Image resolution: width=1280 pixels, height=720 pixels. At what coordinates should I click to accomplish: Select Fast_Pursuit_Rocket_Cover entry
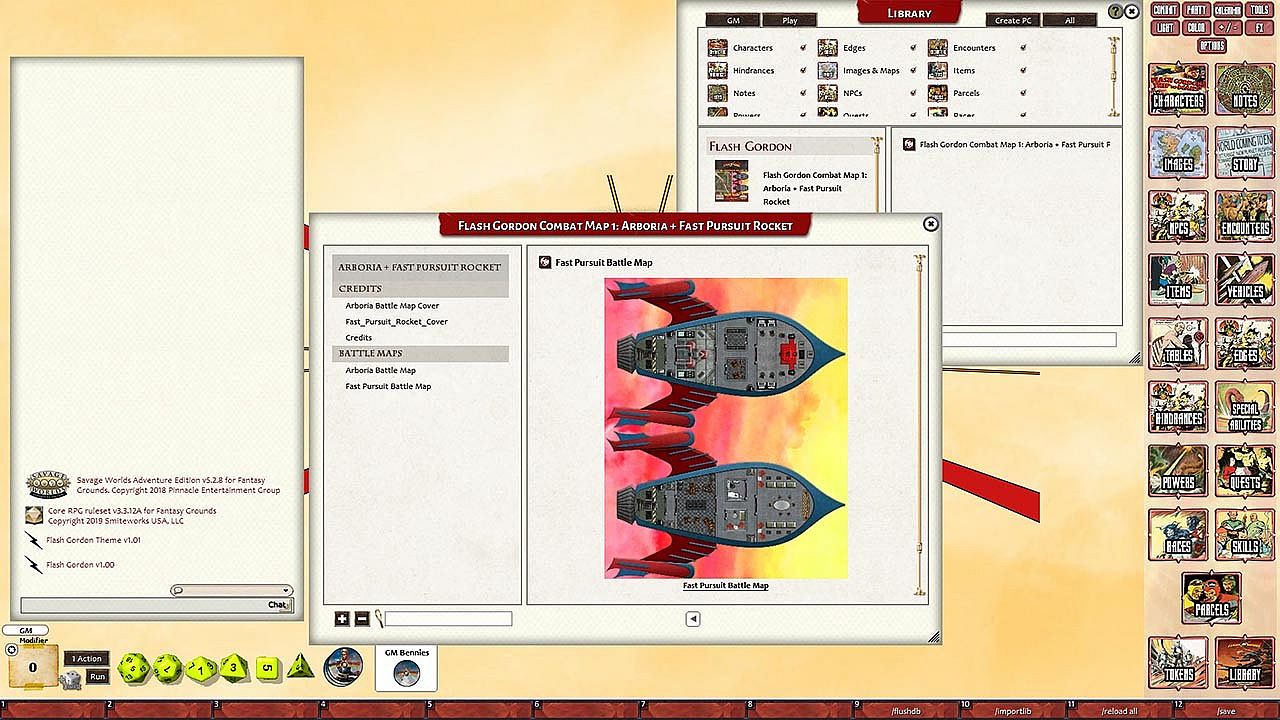pyautogui.click(x=396, y=322)
